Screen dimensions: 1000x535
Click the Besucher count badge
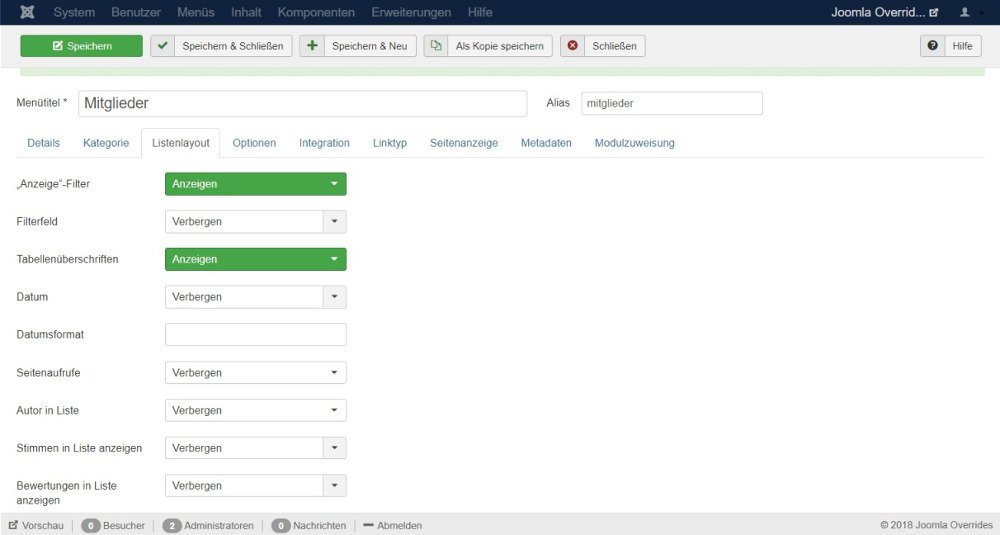91,525
